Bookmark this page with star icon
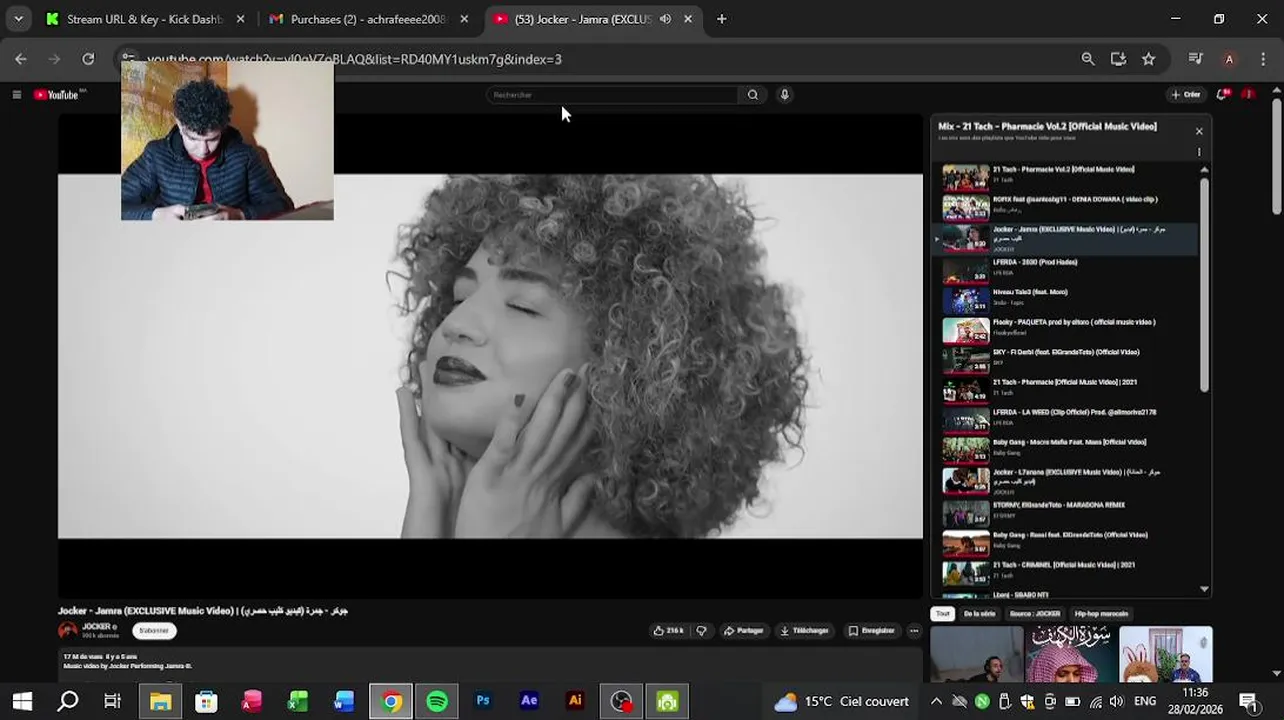This screenshot has width=1284, height=720. pyautogui.click(x=1149, y=59)
